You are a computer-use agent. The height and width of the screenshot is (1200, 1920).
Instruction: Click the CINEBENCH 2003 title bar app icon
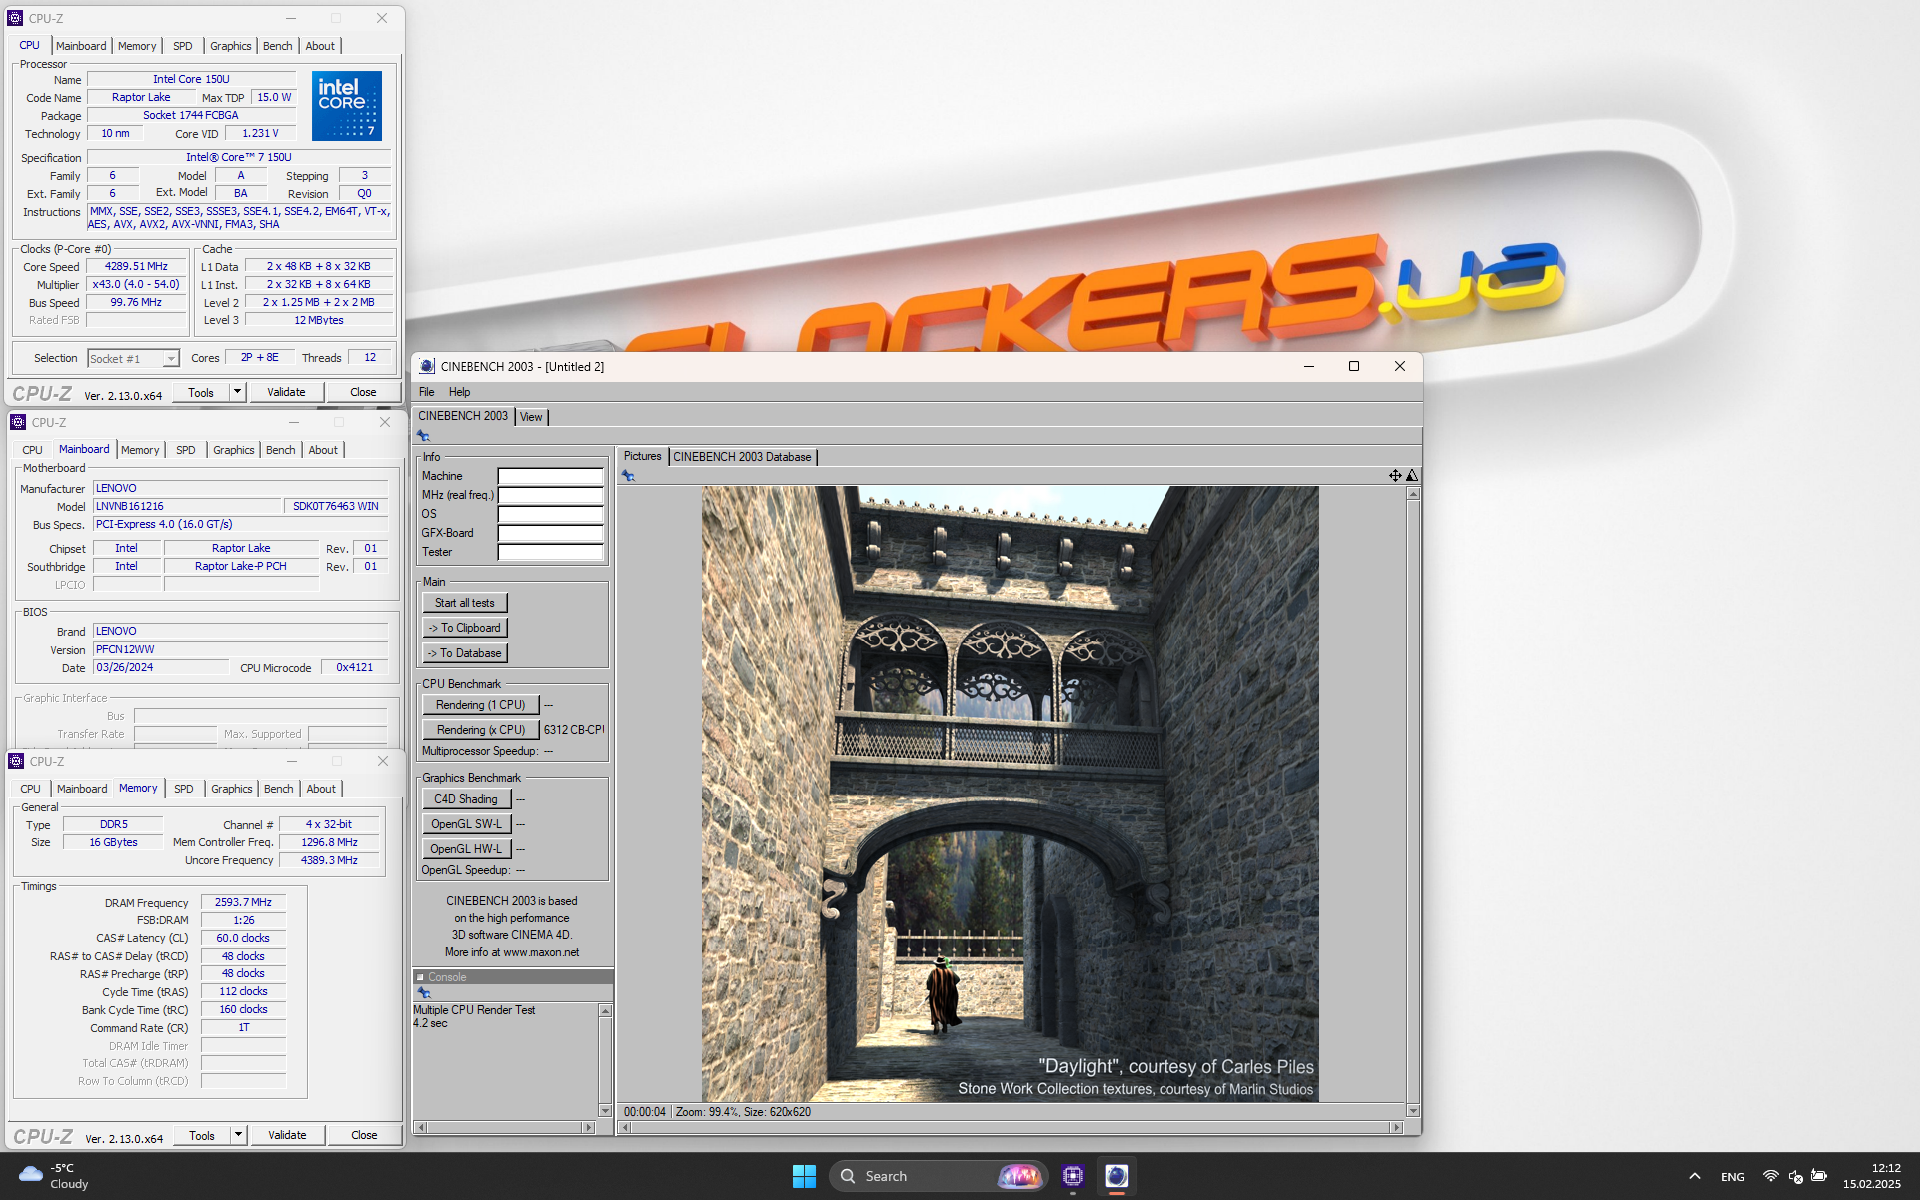coord(427,366)
